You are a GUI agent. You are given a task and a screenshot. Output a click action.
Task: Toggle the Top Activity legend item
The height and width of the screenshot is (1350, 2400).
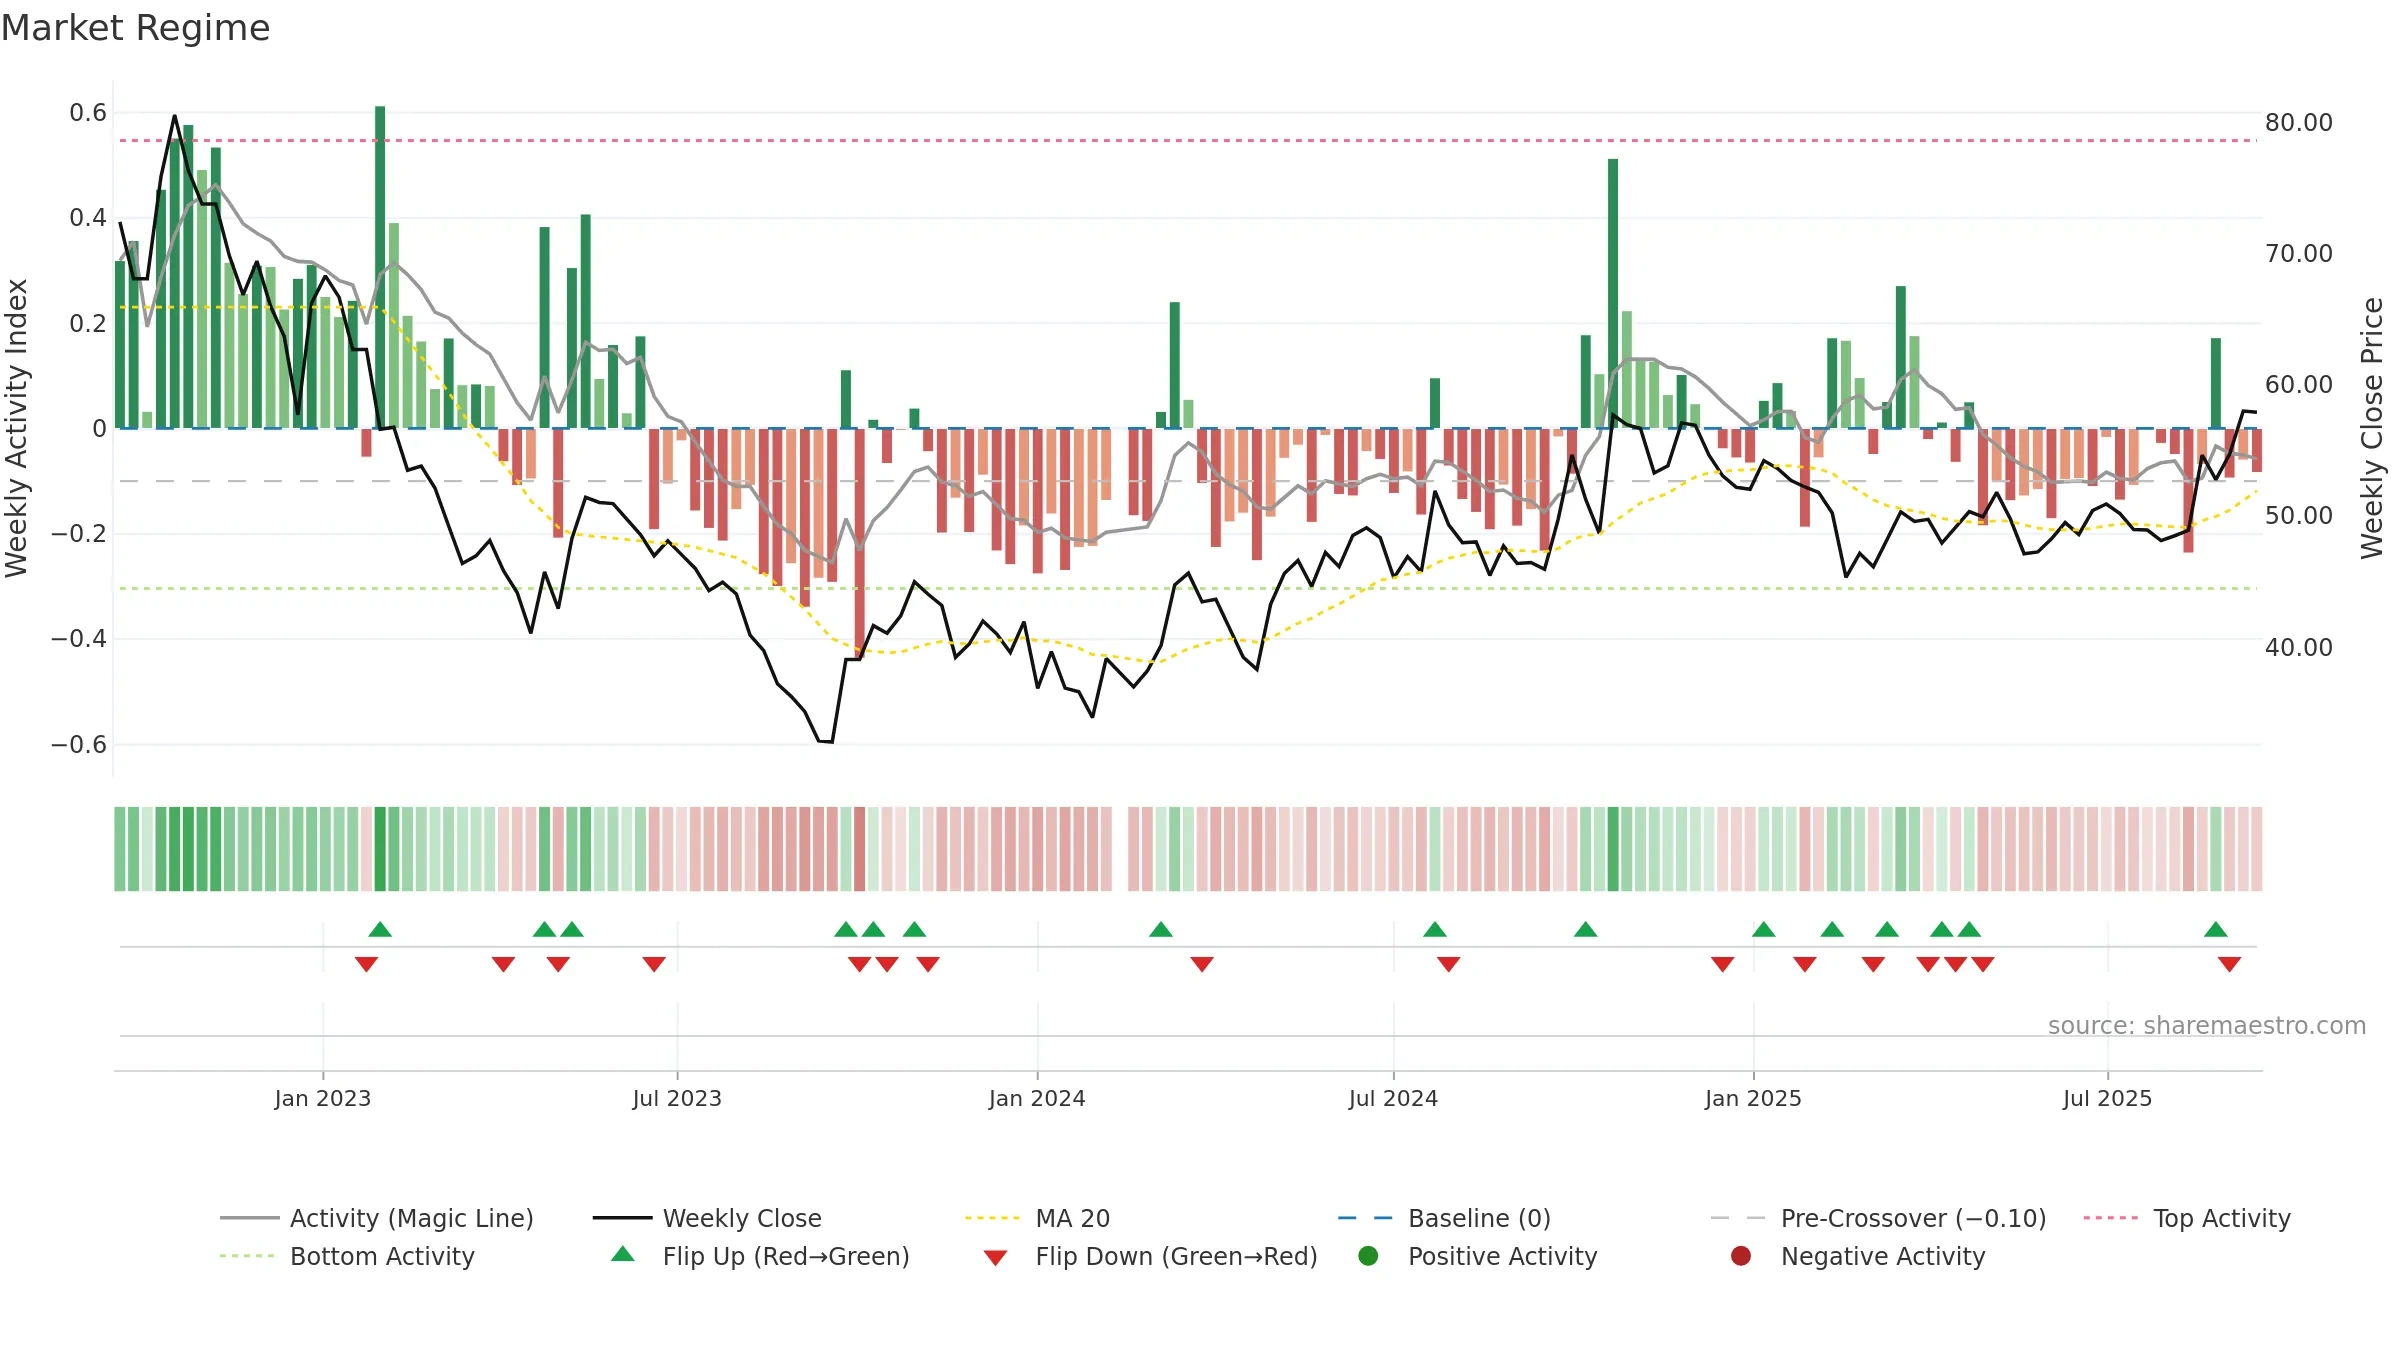point(2187,1218)
